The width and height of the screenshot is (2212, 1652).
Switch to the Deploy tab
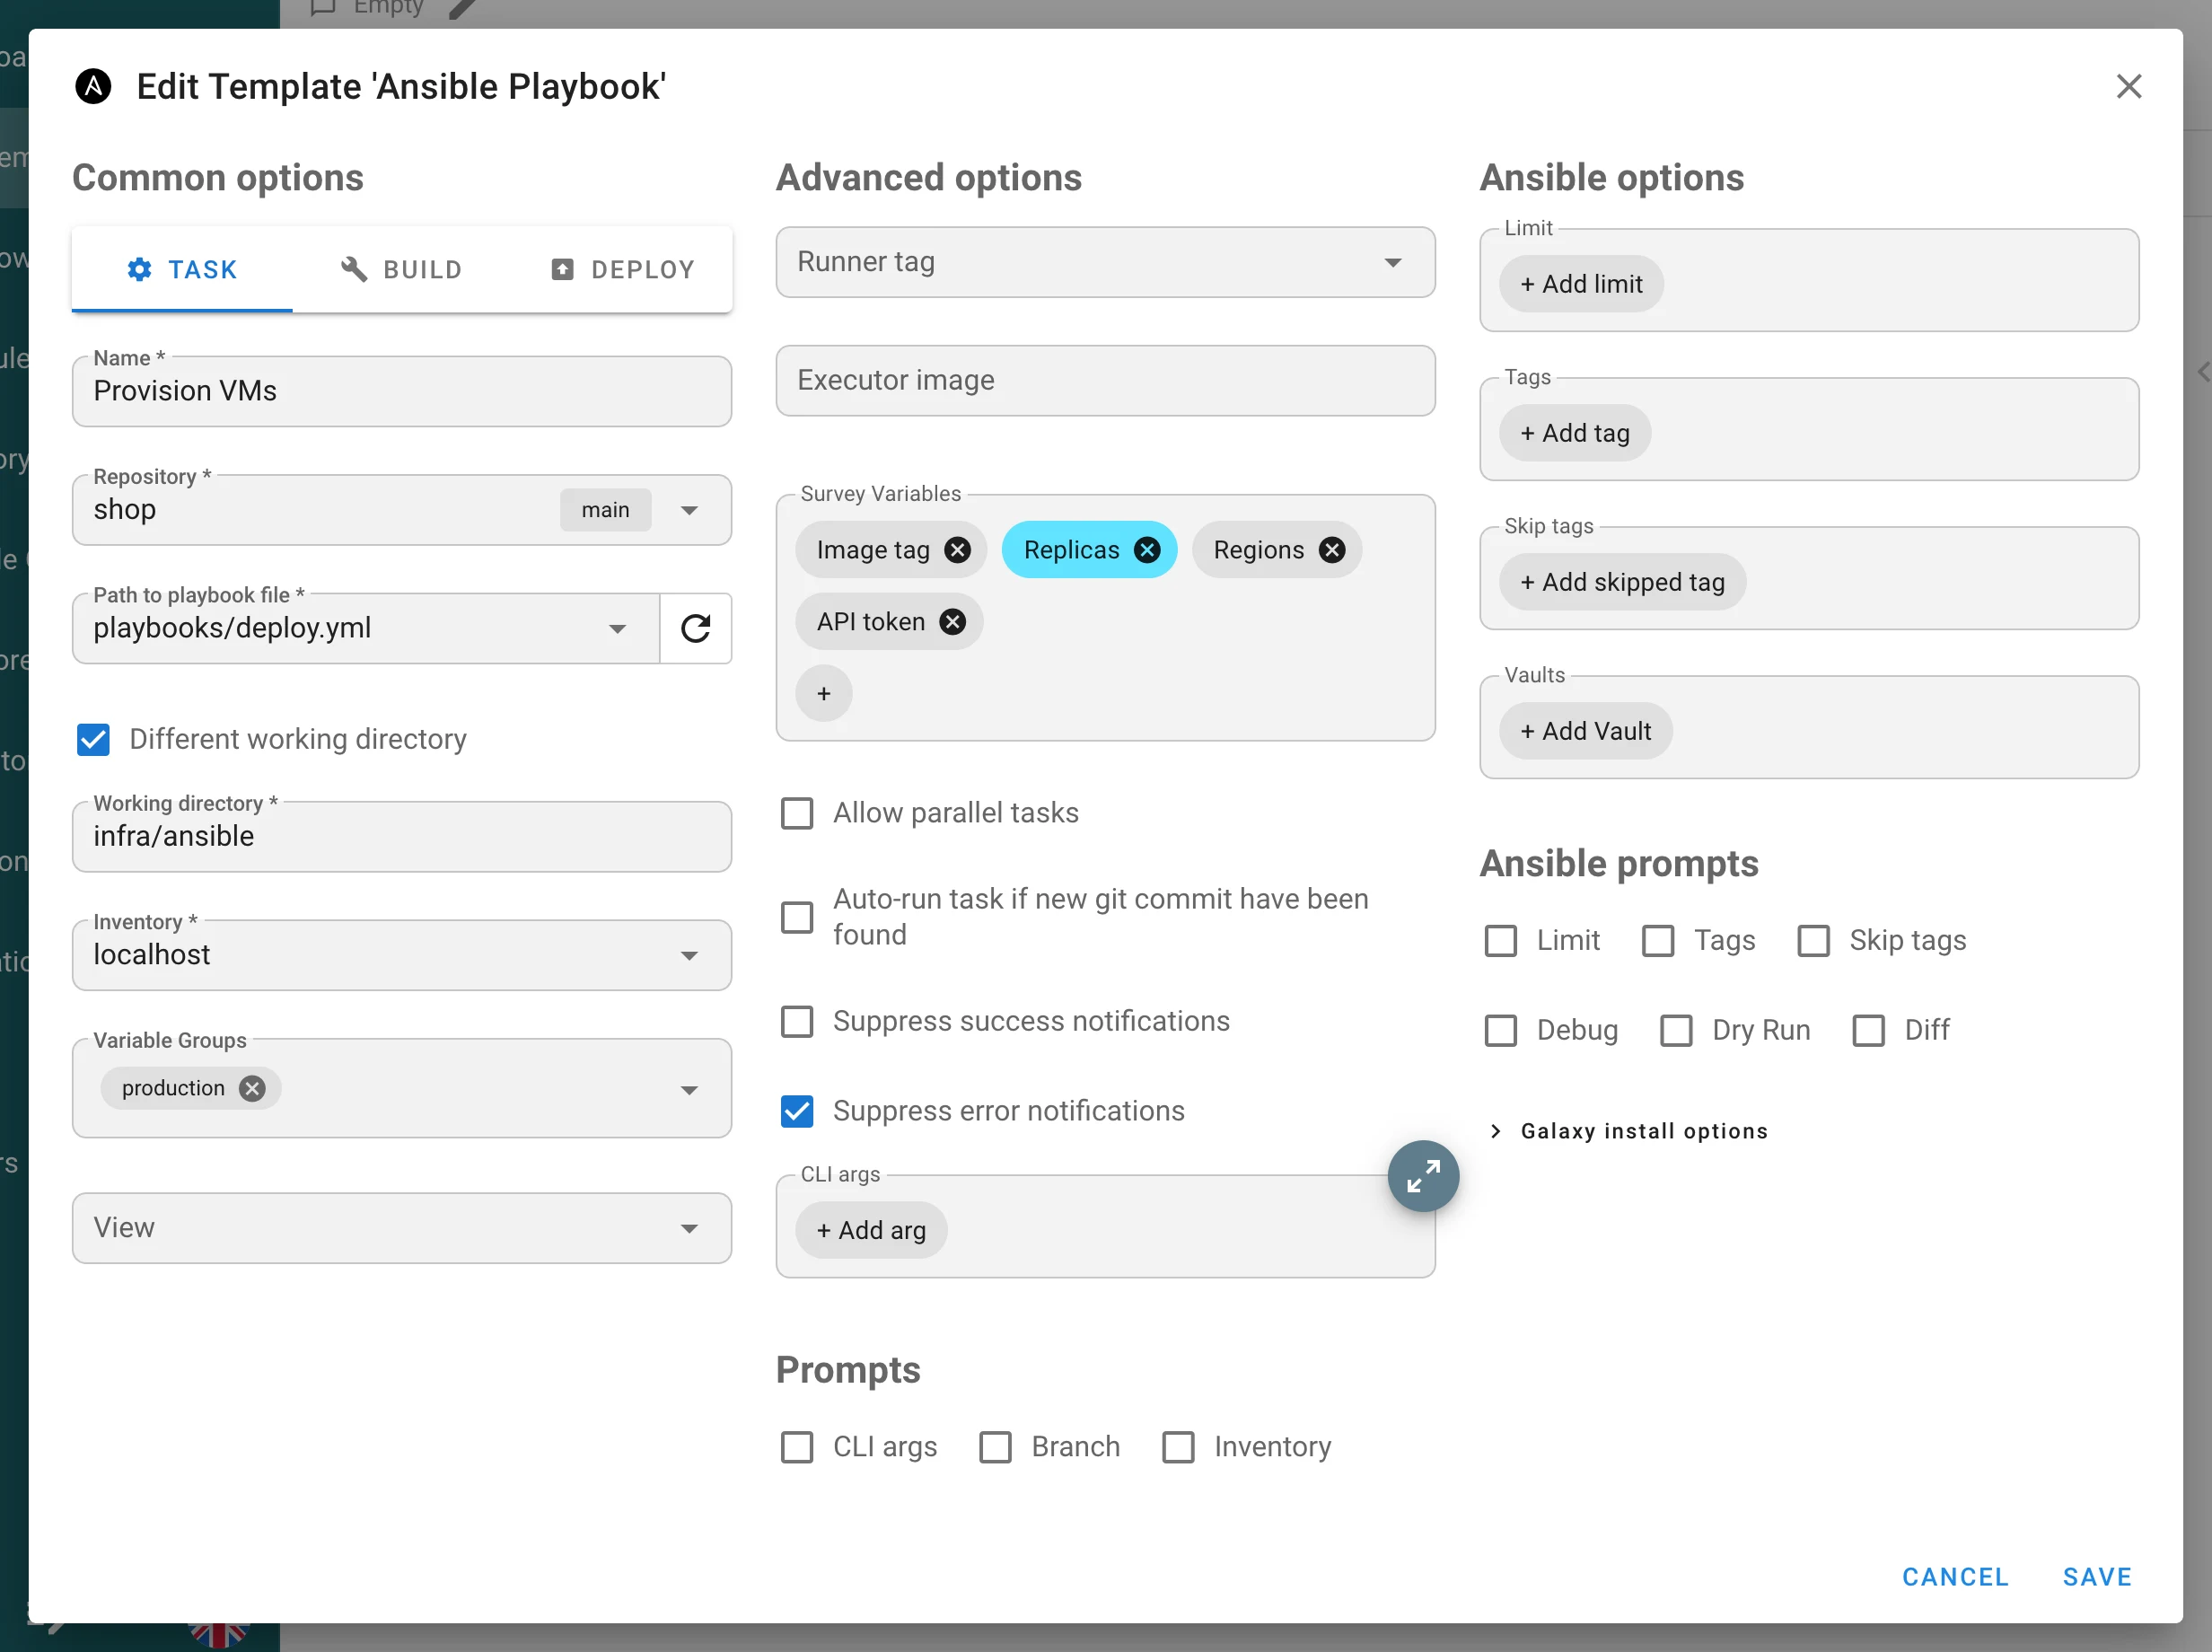(622, 269)
